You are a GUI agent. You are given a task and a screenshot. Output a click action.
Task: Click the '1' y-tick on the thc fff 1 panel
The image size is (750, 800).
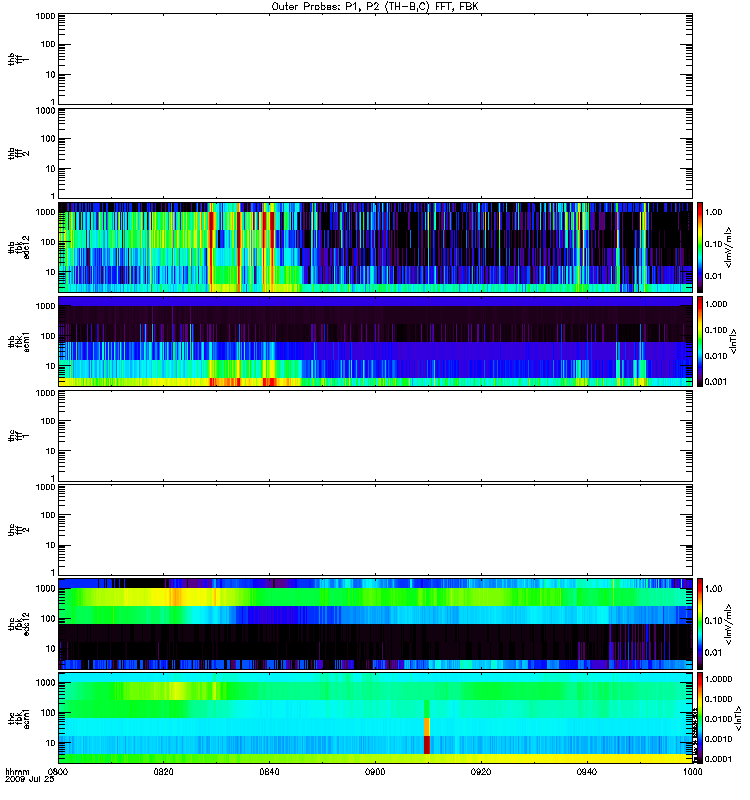pos(53,479)
